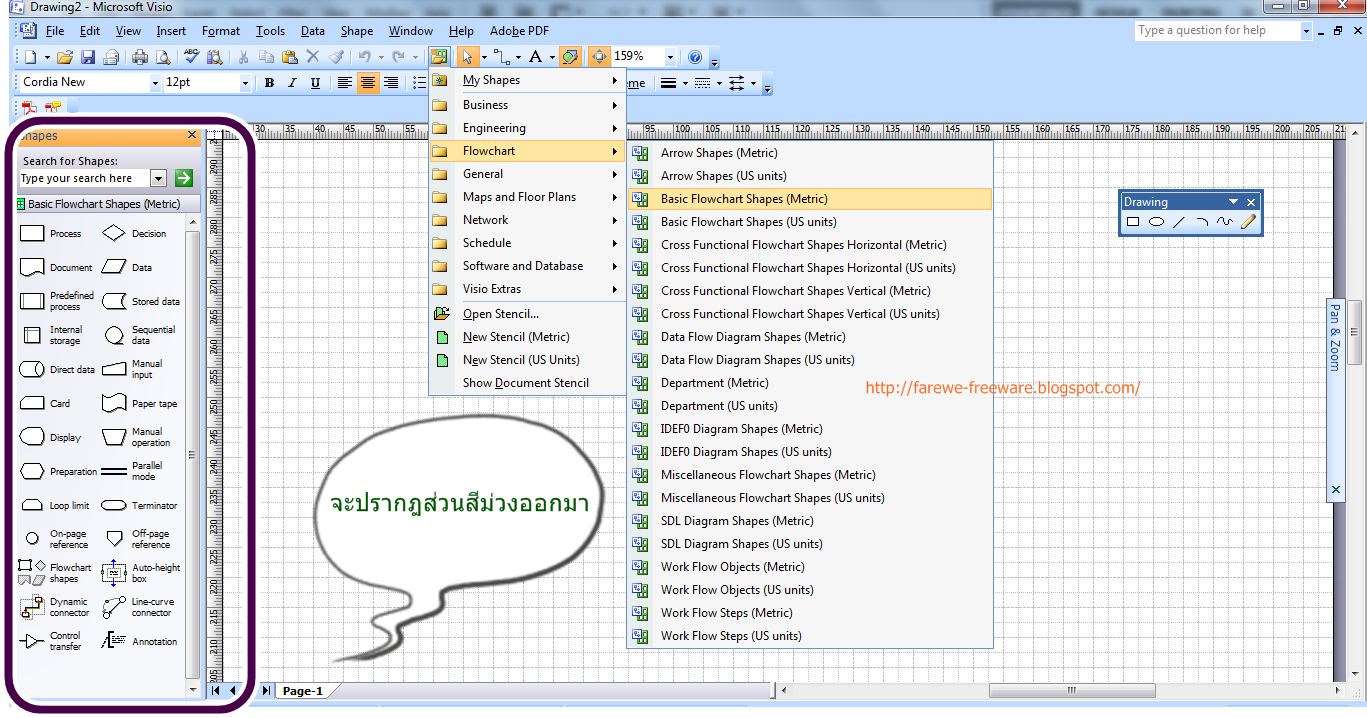Click the canvas vertical scrollbar thumb
Image resolution: width=1367 pixels, height=718 pixels.
[x=1355, y=331]
